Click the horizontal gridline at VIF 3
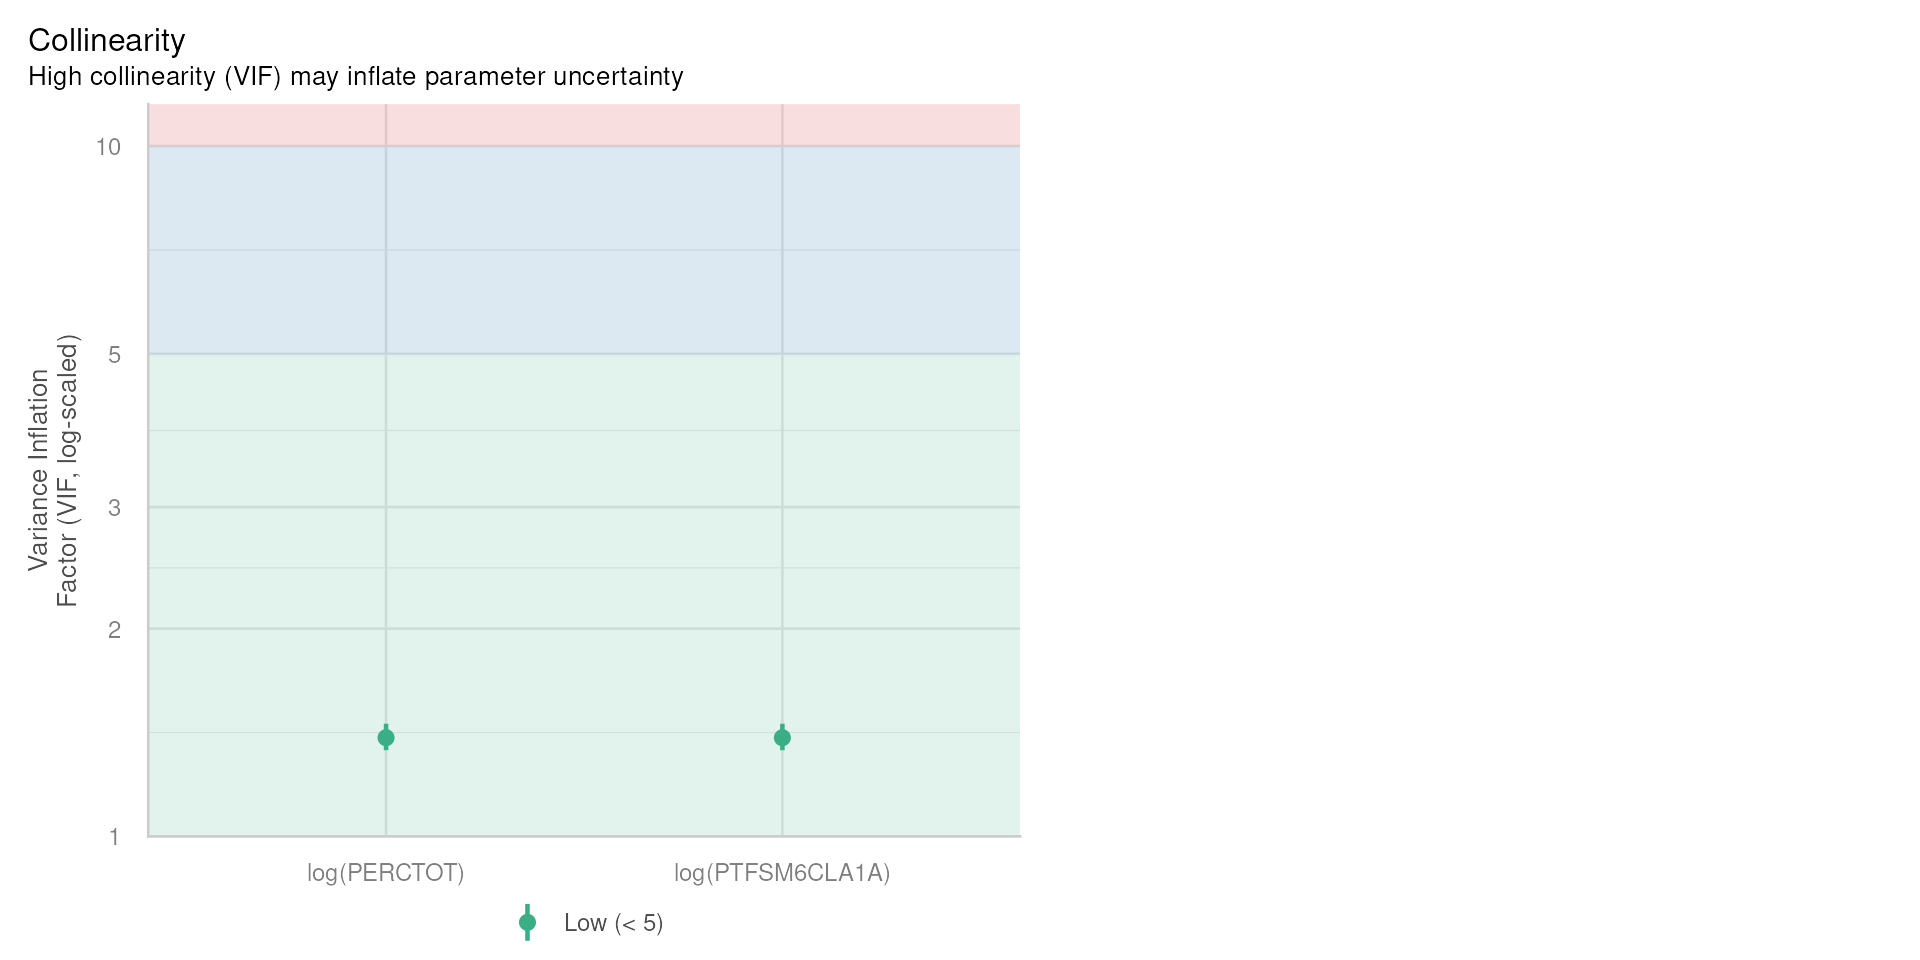The image size is (1920, 960). (584, 507)
